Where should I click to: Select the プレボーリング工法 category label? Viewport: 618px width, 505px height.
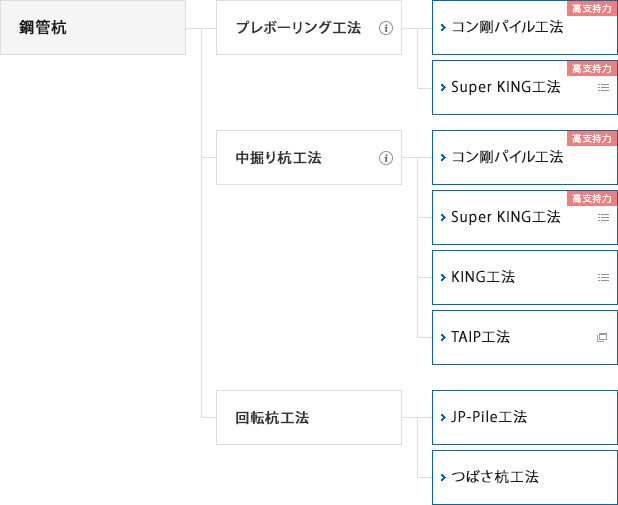click(298, 28)
